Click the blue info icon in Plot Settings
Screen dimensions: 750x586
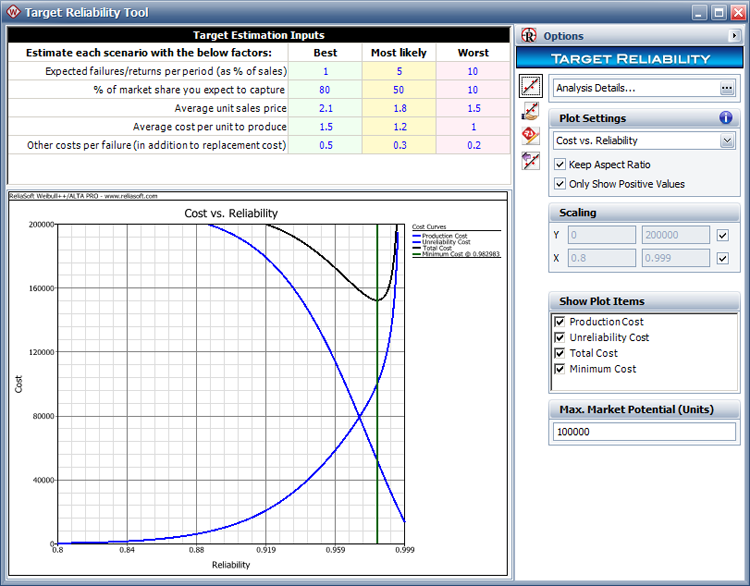click(x=726, y=118)
